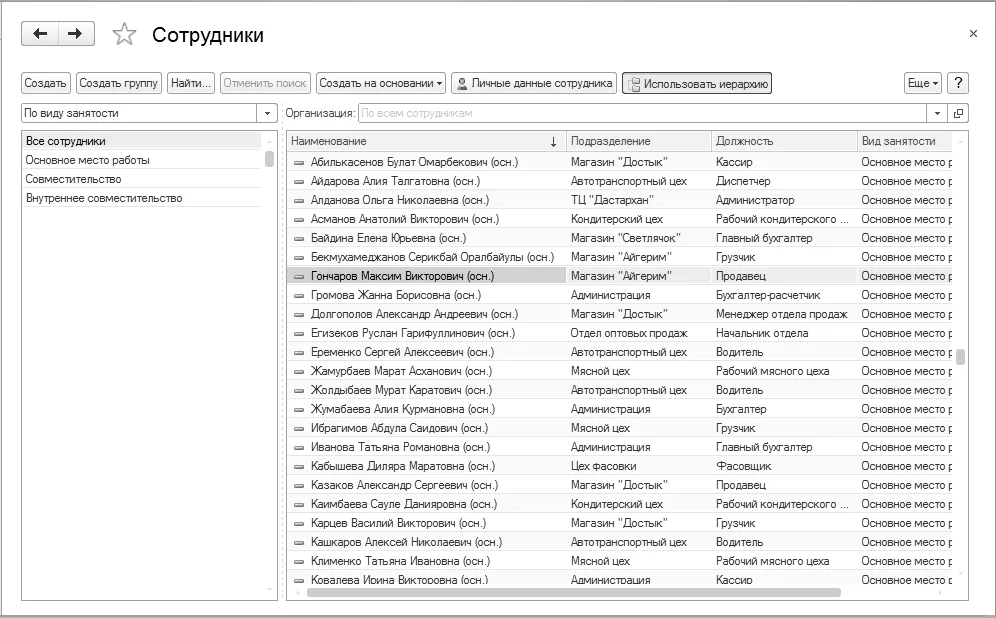Click the Организация input field
Viewport: 996px width, 618px height.
tap(642, 113)
